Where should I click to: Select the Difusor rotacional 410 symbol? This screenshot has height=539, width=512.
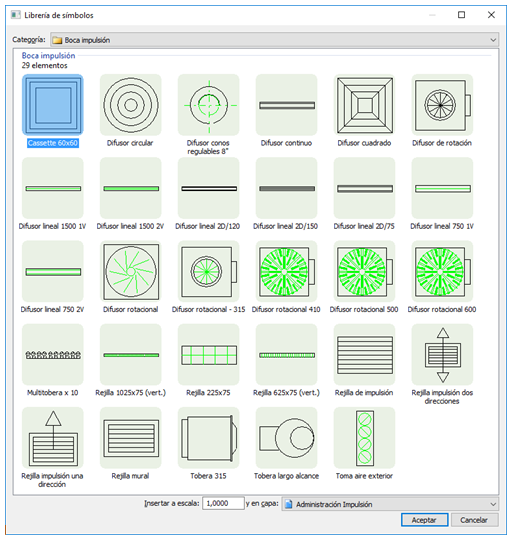click(x=286, y=271)
